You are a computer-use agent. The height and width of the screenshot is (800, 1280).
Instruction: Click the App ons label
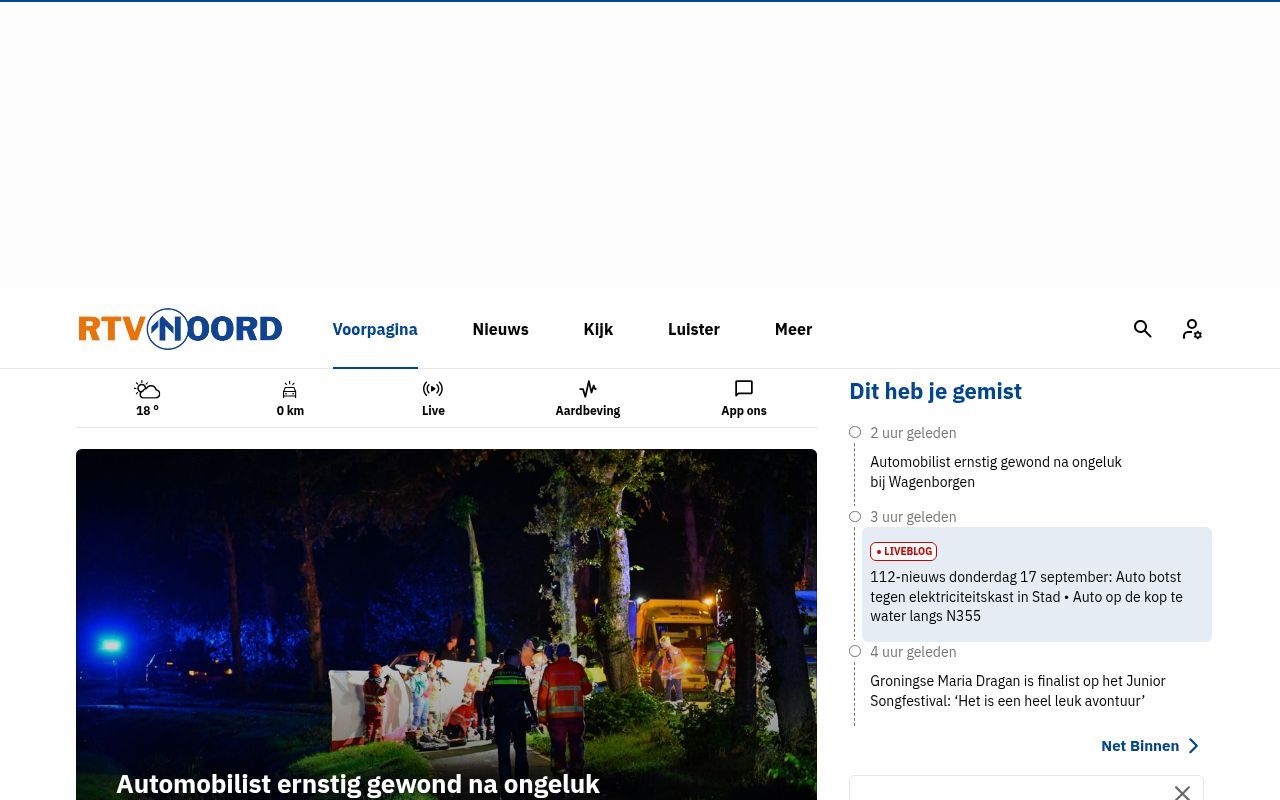pyautogui.click(x=744, y=411)
